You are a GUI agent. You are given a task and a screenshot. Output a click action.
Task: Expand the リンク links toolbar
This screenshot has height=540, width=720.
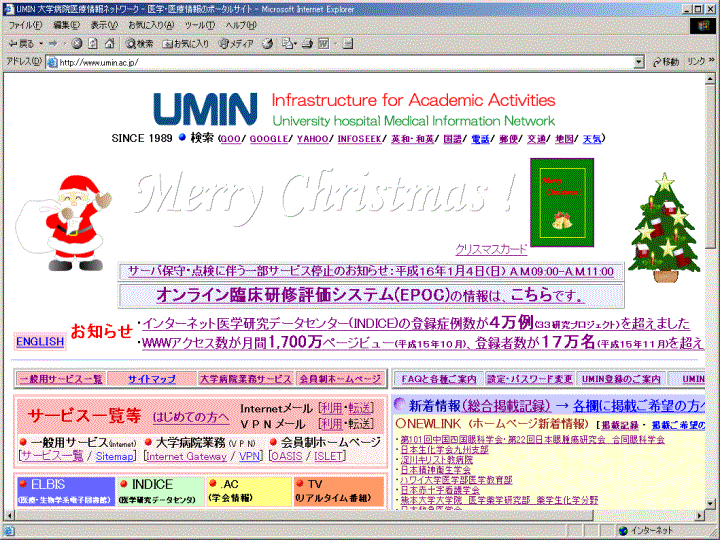click(695, 62)
